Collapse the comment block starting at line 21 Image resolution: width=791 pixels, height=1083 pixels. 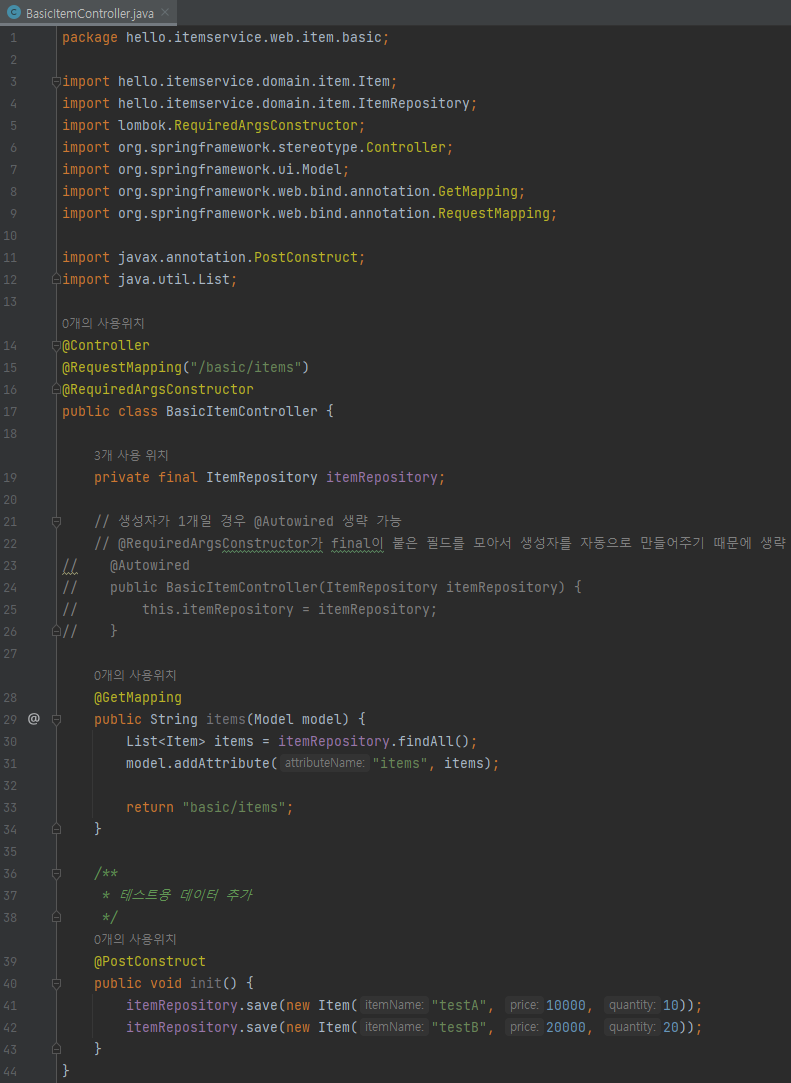[57, 521]
